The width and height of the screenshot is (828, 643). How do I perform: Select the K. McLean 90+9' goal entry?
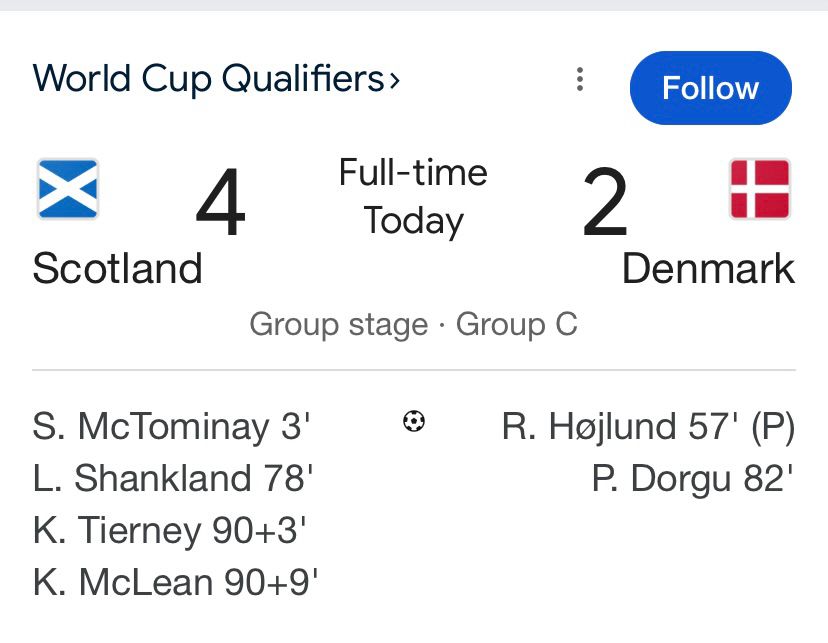click(176, 583)
